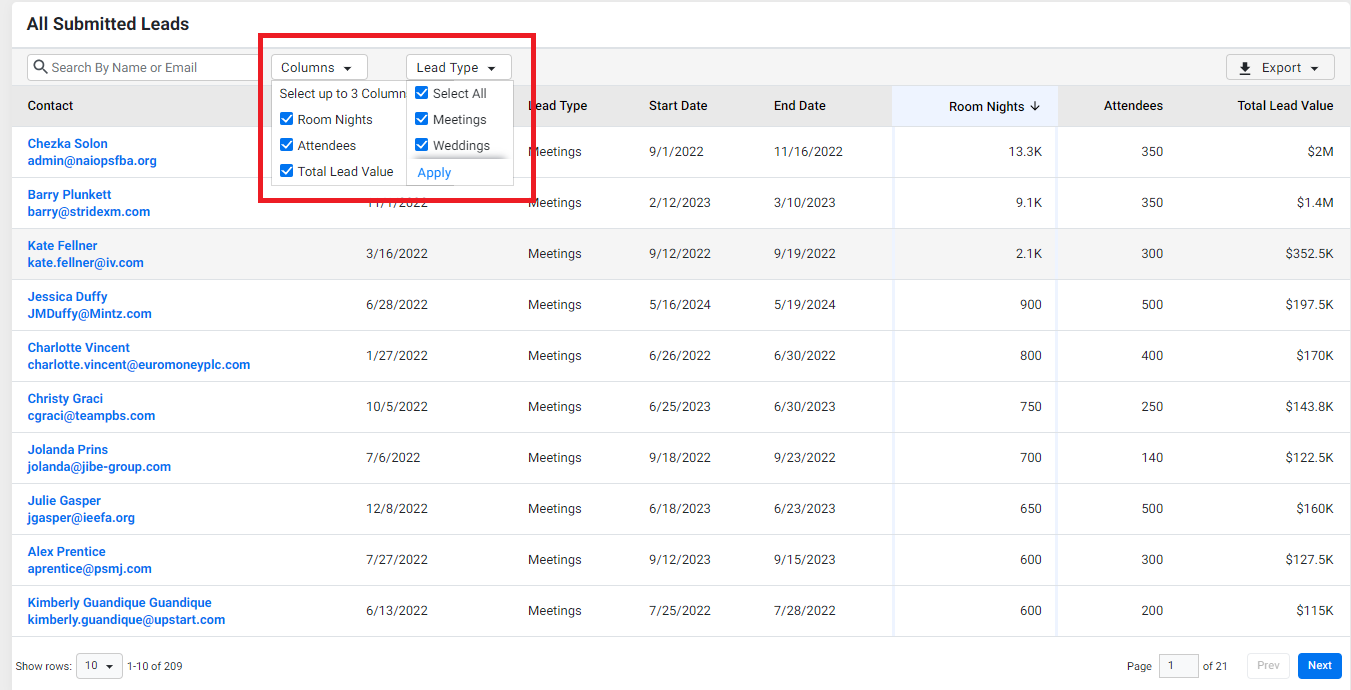Image resolution: width=1351 pixels, height=690 pixels.
Task: Click email jgasper@ieefa.org
Action: (82, 518)
